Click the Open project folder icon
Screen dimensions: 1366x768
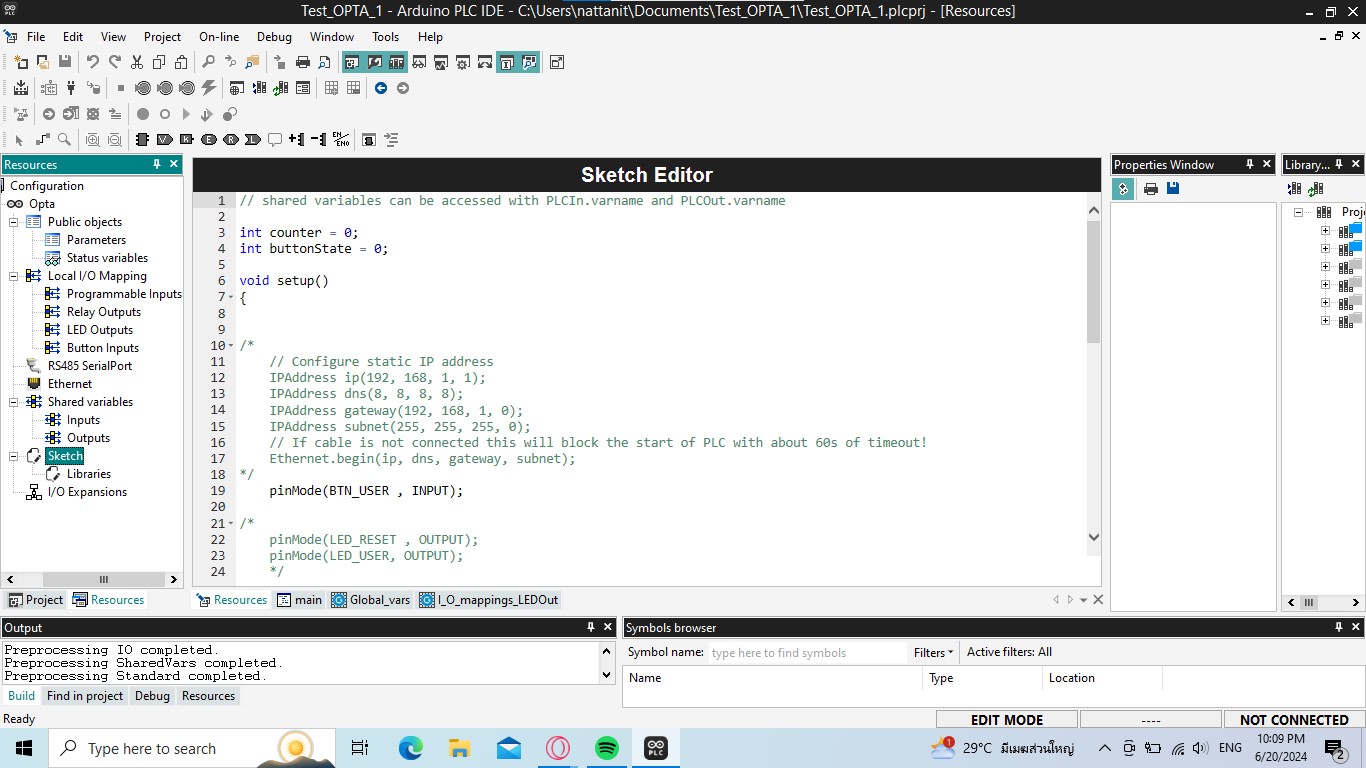click(x=42, y=62)
